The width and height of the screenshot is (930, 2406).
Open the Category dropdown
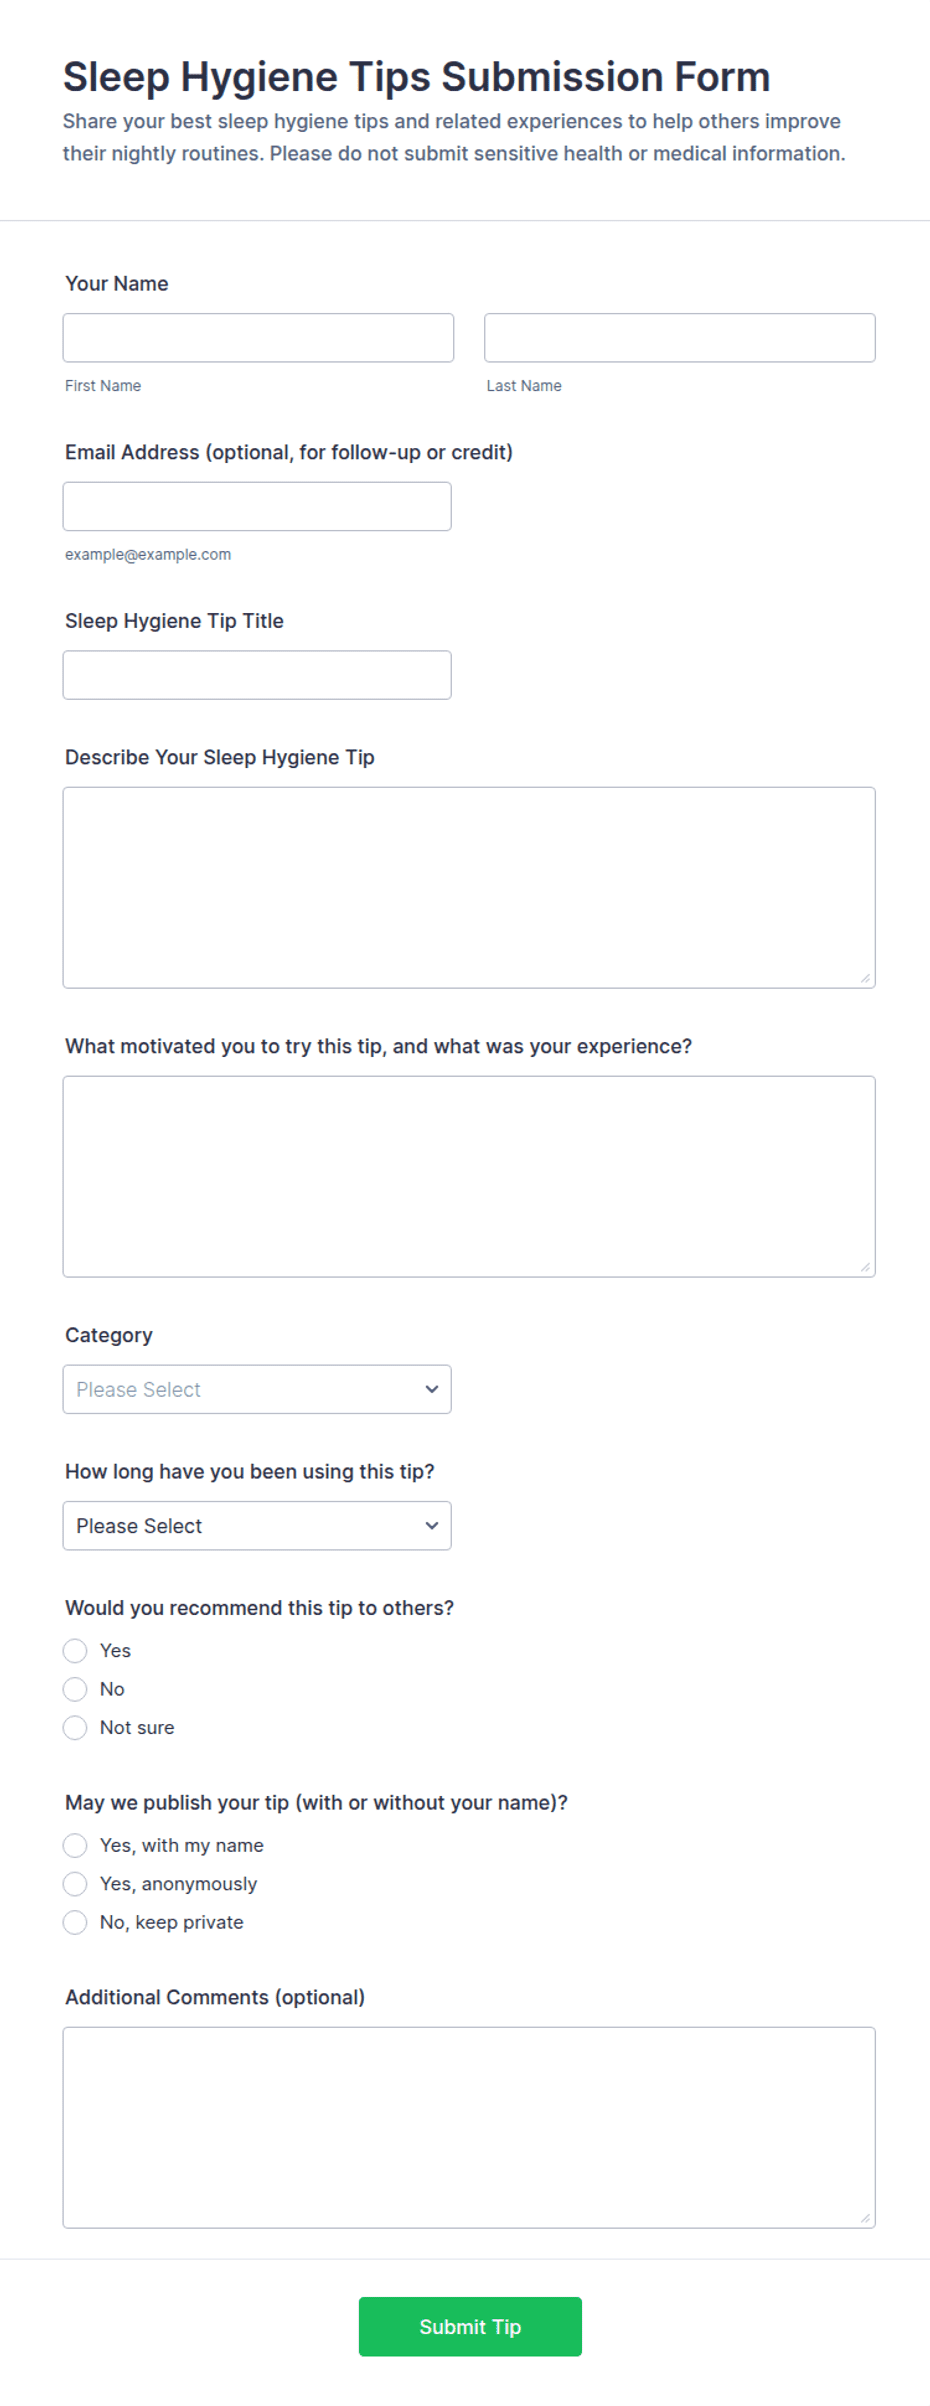[x=257, y=1390]
